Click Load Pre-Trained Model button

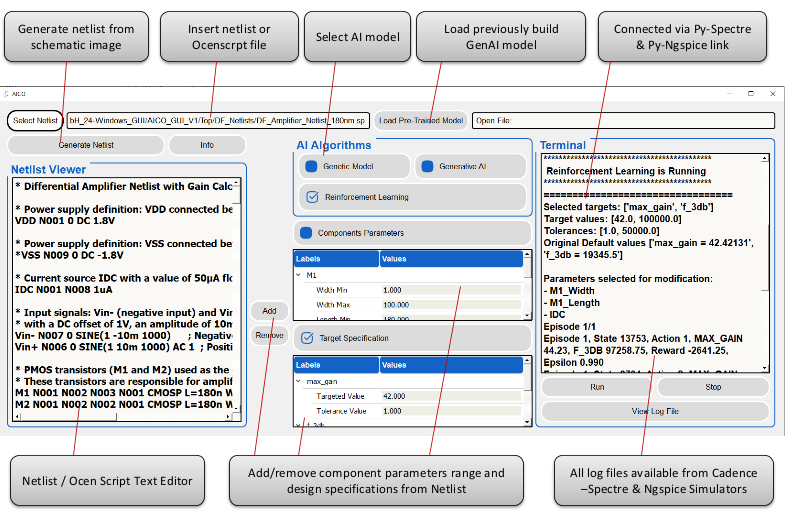(421, 120)
